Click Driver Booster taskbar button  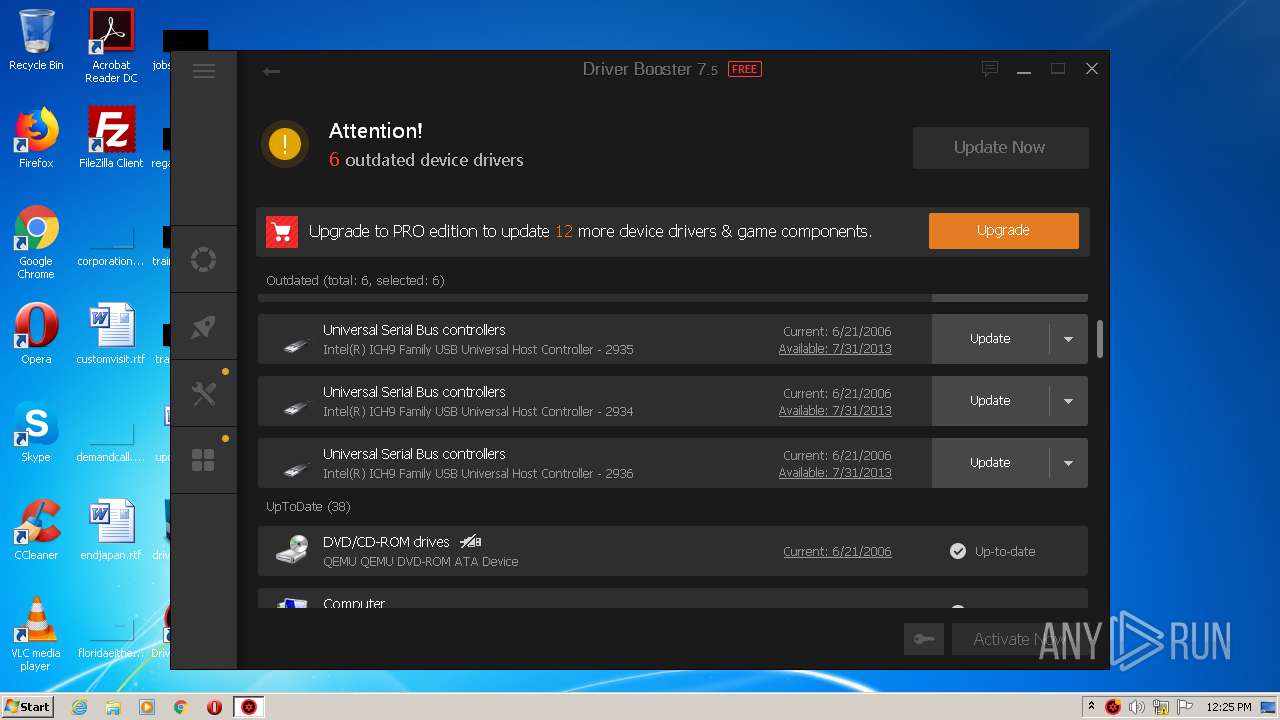pyautogui.click(x=249, y=707)
